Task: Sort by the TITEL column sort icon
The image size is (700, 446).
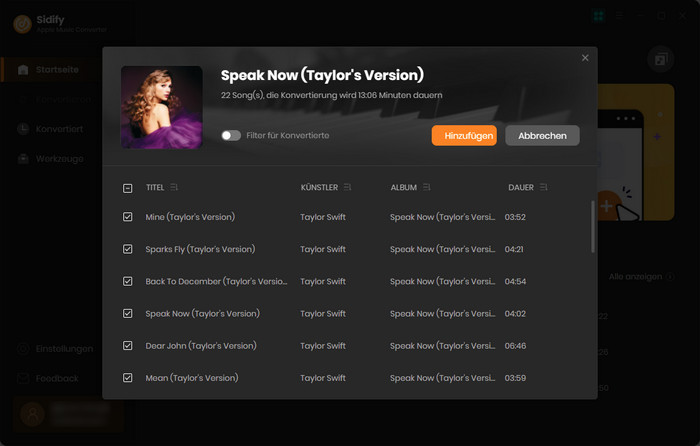Action: [174, 187]
